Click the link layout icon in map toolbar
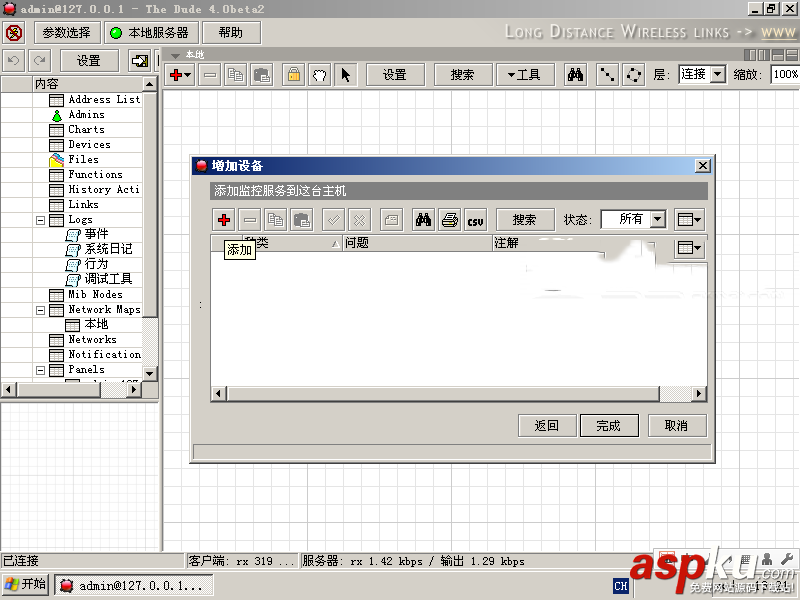Screen dimensions: 800x600 point(607,75)
